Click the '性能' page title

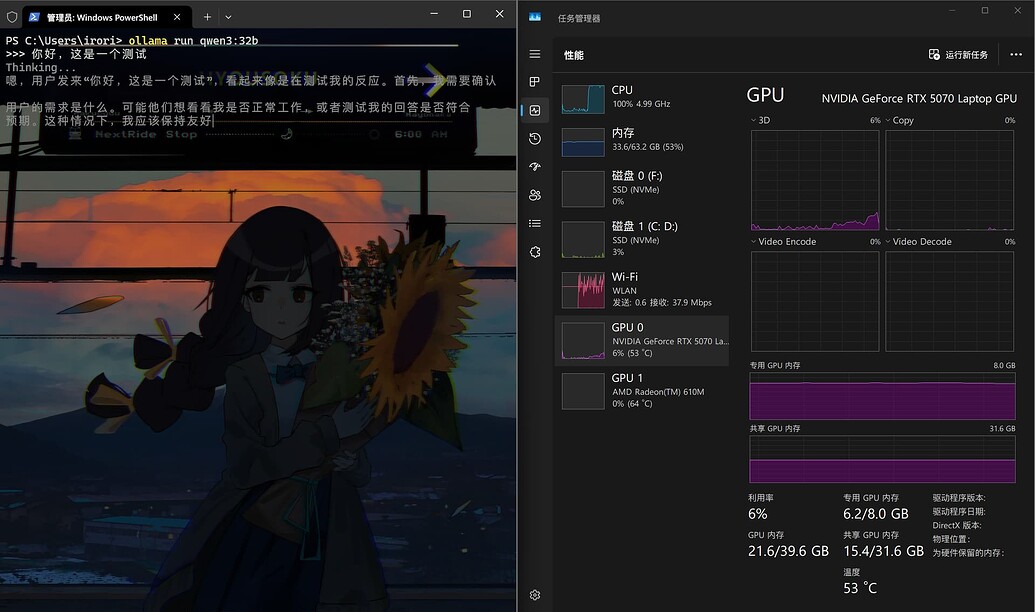point(574,55)
